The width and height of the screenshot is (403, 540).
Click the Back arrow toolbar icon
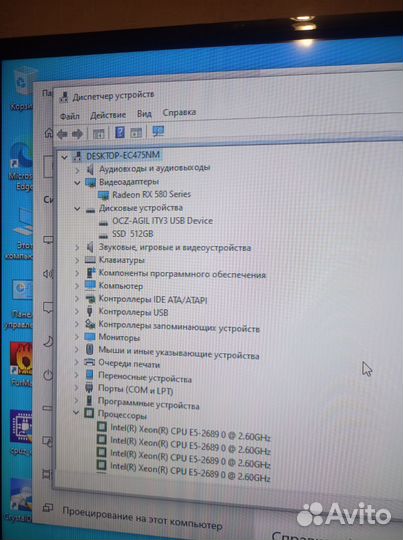(62, 134)
